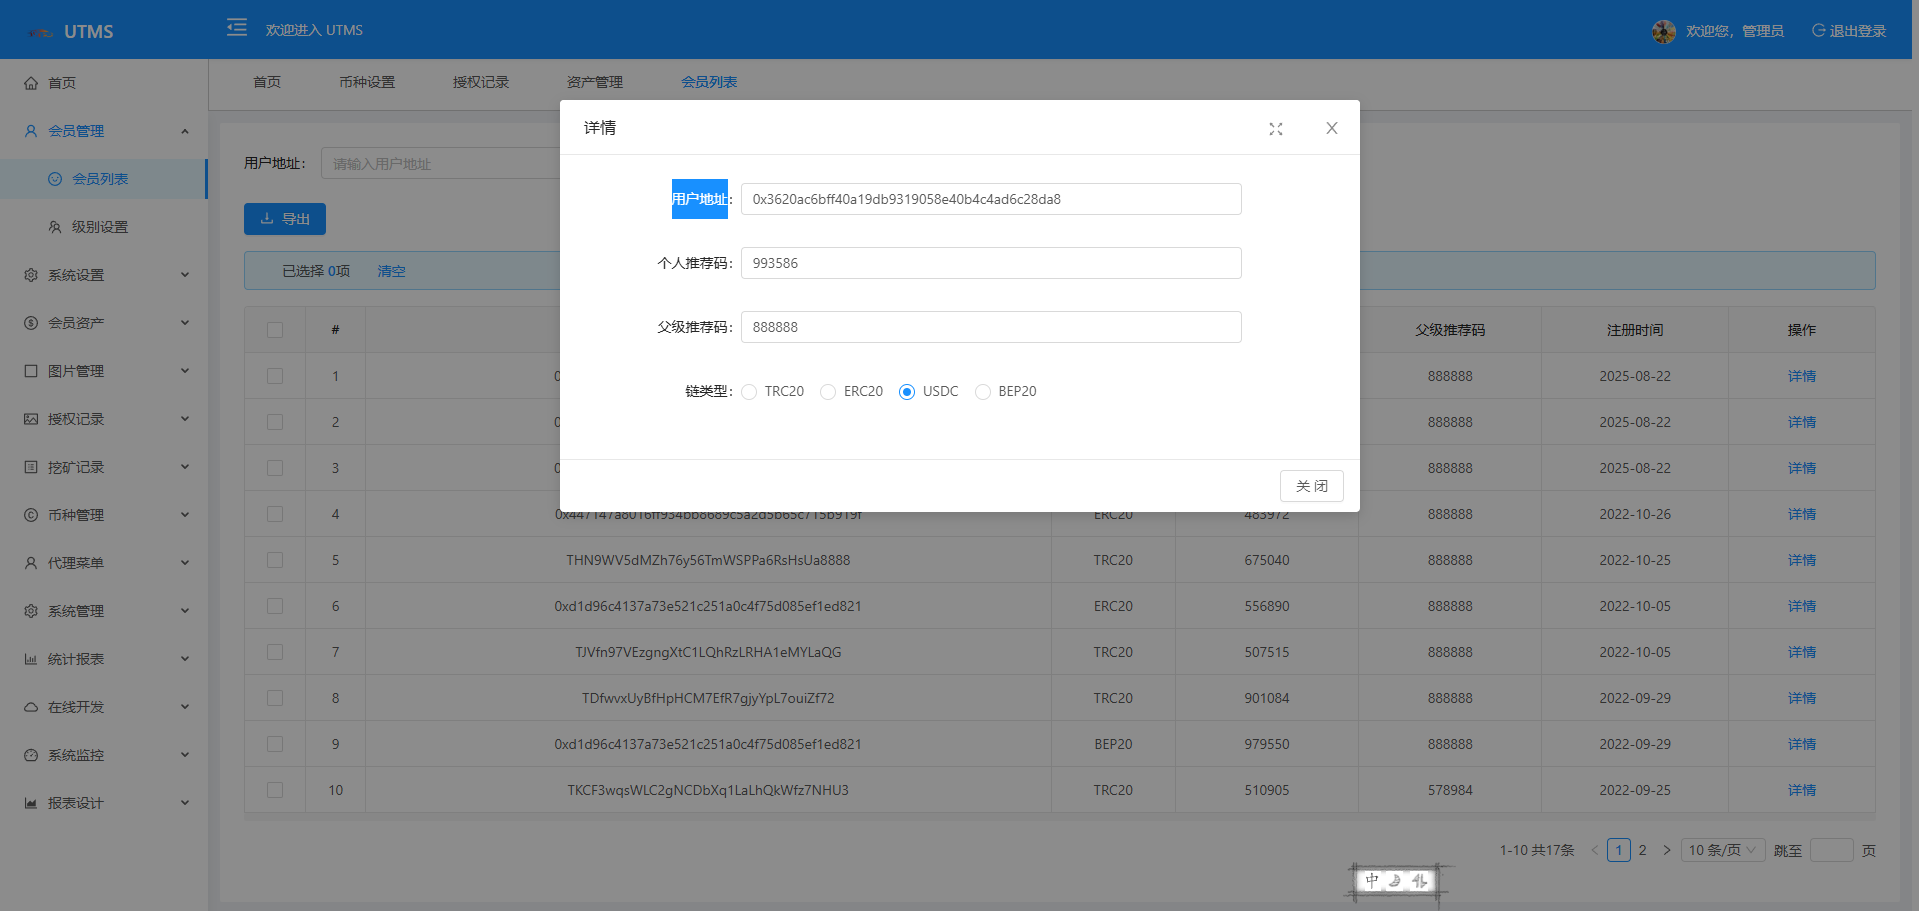Click the sidebar collapse menu icon
This screenshot has height=911, width=1919.
click(x=237, y=28)
